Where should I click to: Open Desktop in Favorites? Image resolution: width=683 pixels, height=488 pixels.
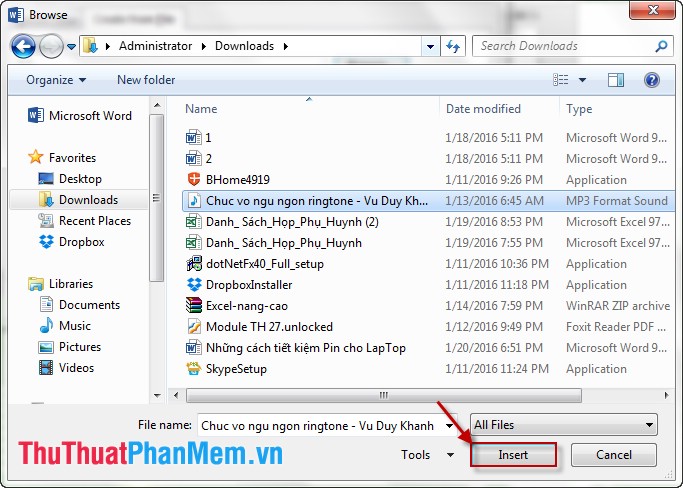tap(70, 179)
